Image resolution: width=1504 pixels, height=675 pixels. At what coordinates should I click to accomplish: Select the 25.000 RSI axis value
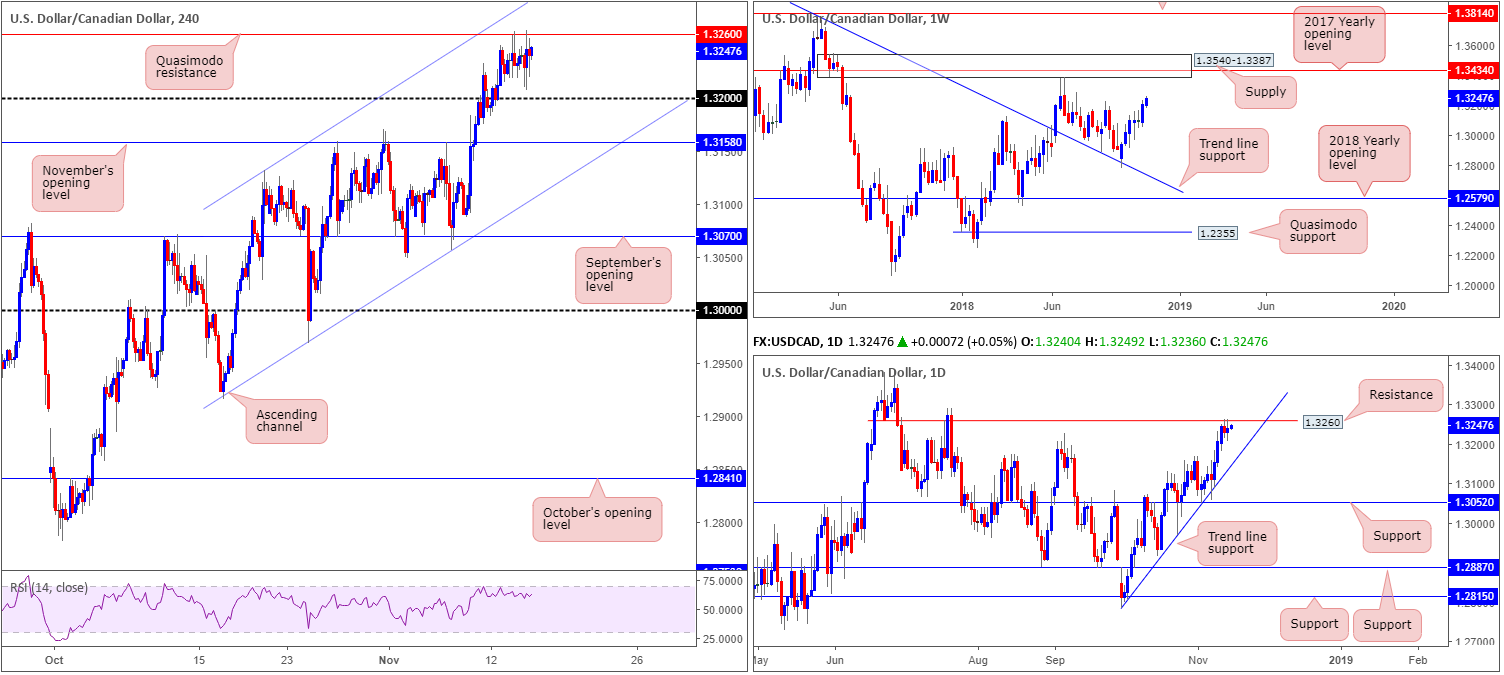(722, 638)
